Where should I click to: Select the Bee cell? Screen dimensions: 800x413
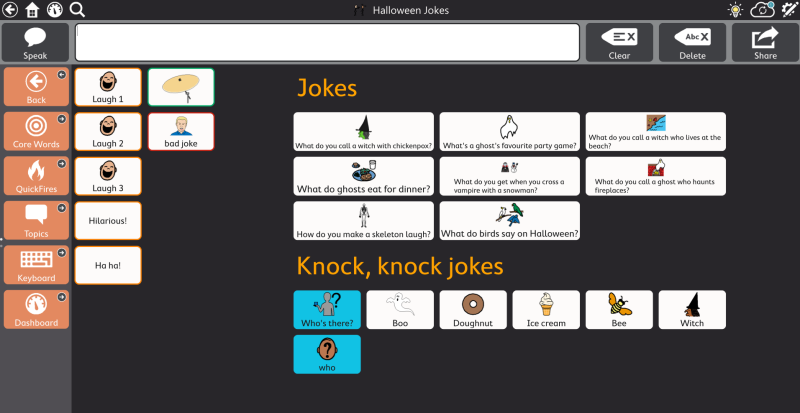pos(619,309)
